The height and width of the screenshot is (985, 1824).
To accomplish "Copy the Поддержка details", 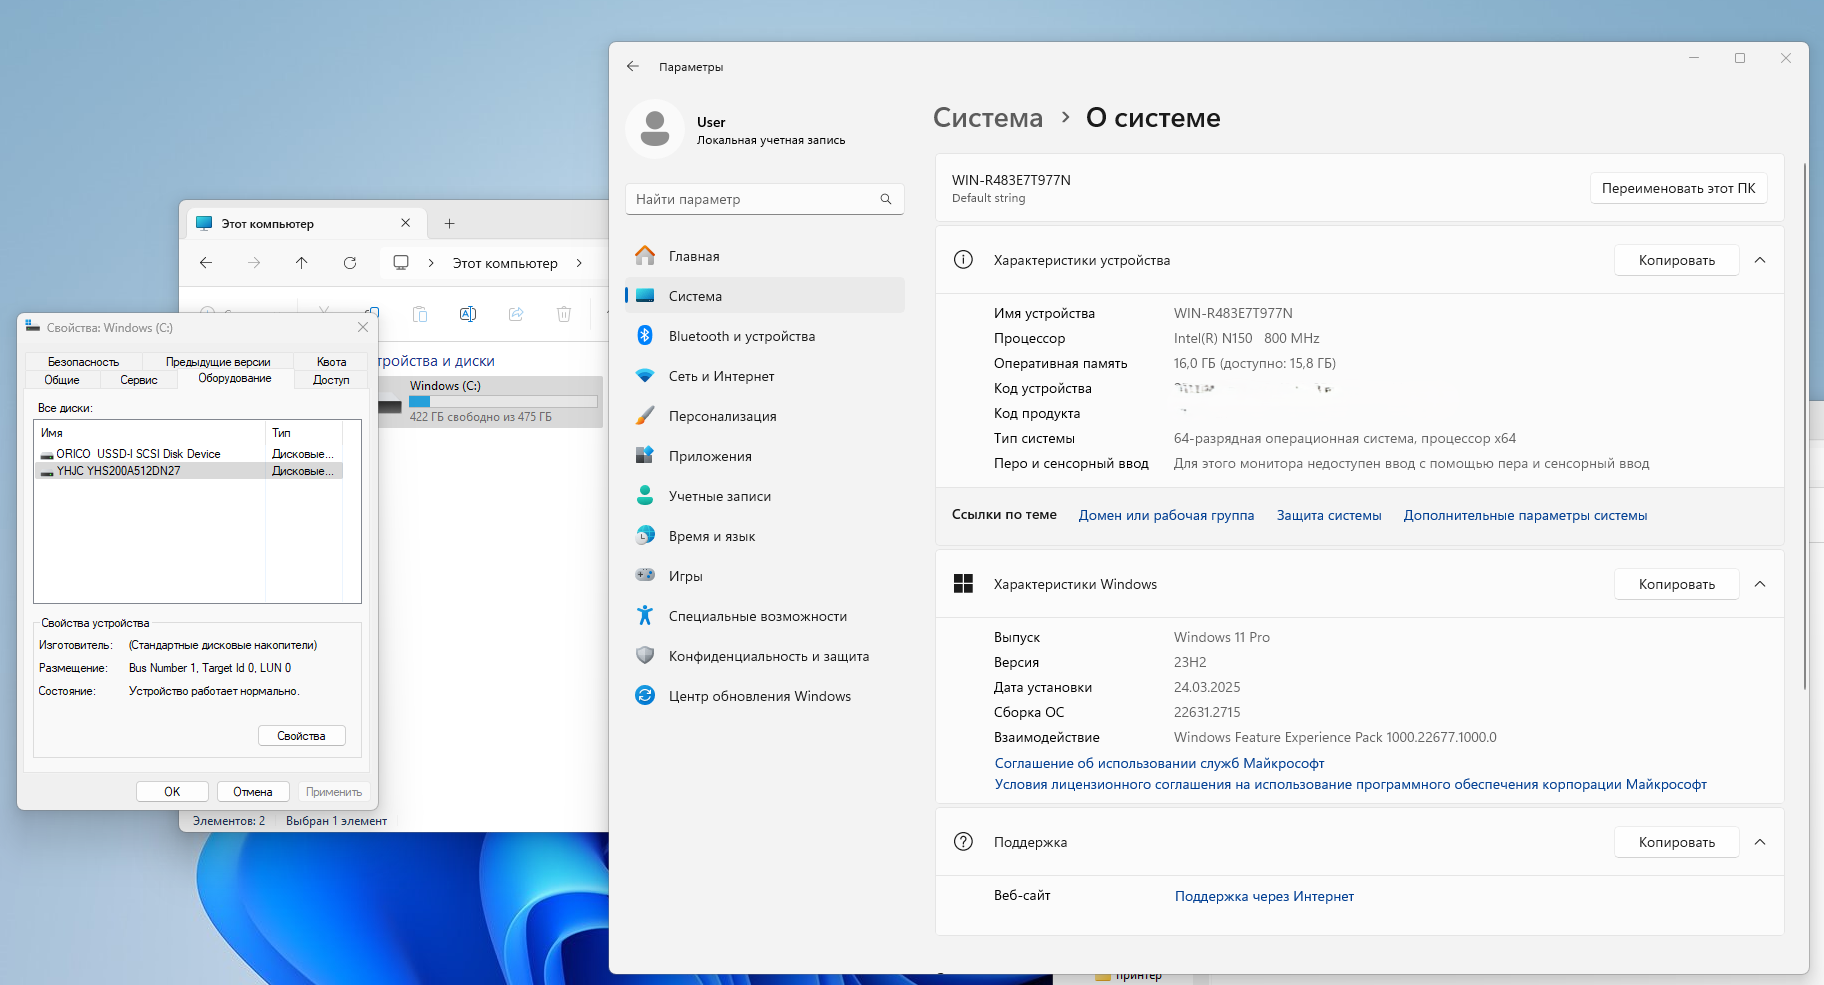I will click(1676, 842).
